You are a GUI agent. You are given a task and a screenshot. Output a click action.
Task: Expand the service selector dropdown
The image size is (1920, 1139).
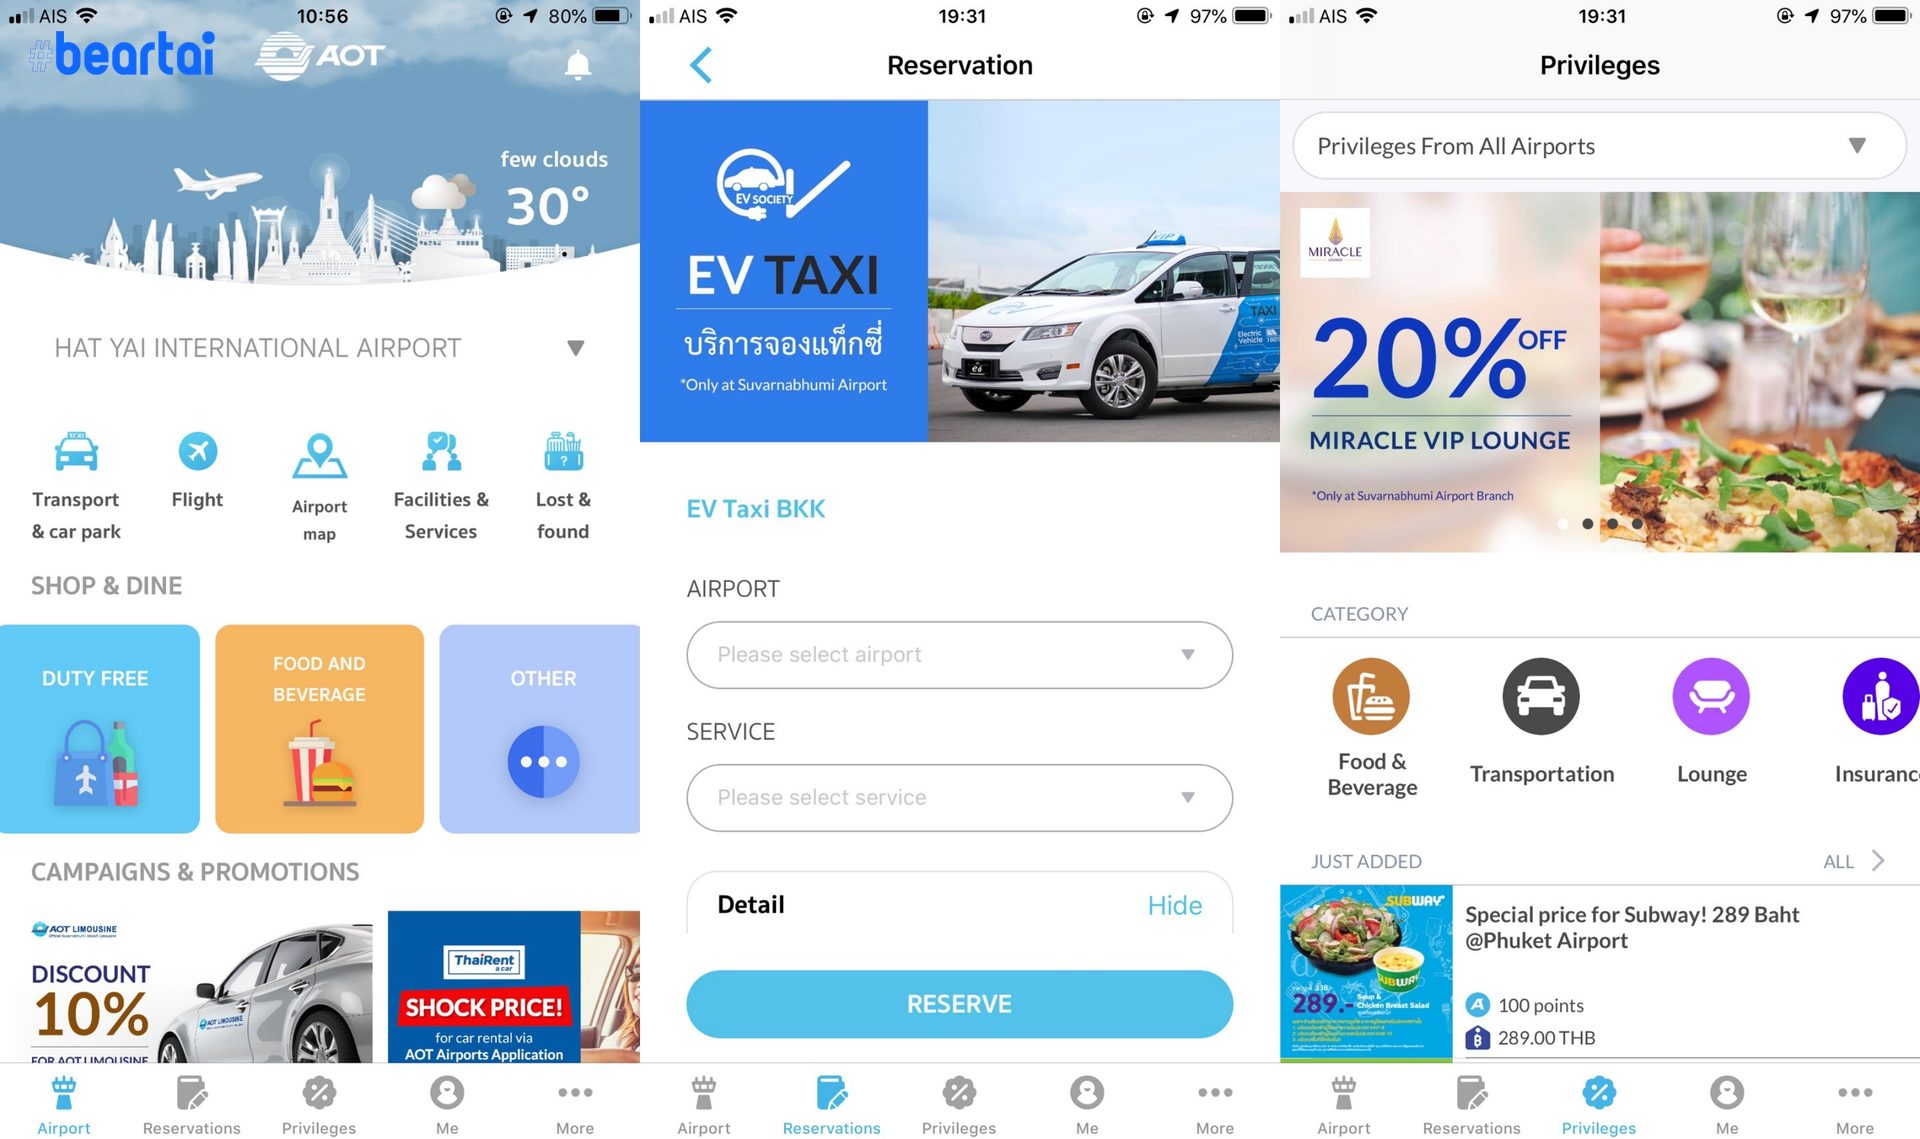click(x=959, y=797)
